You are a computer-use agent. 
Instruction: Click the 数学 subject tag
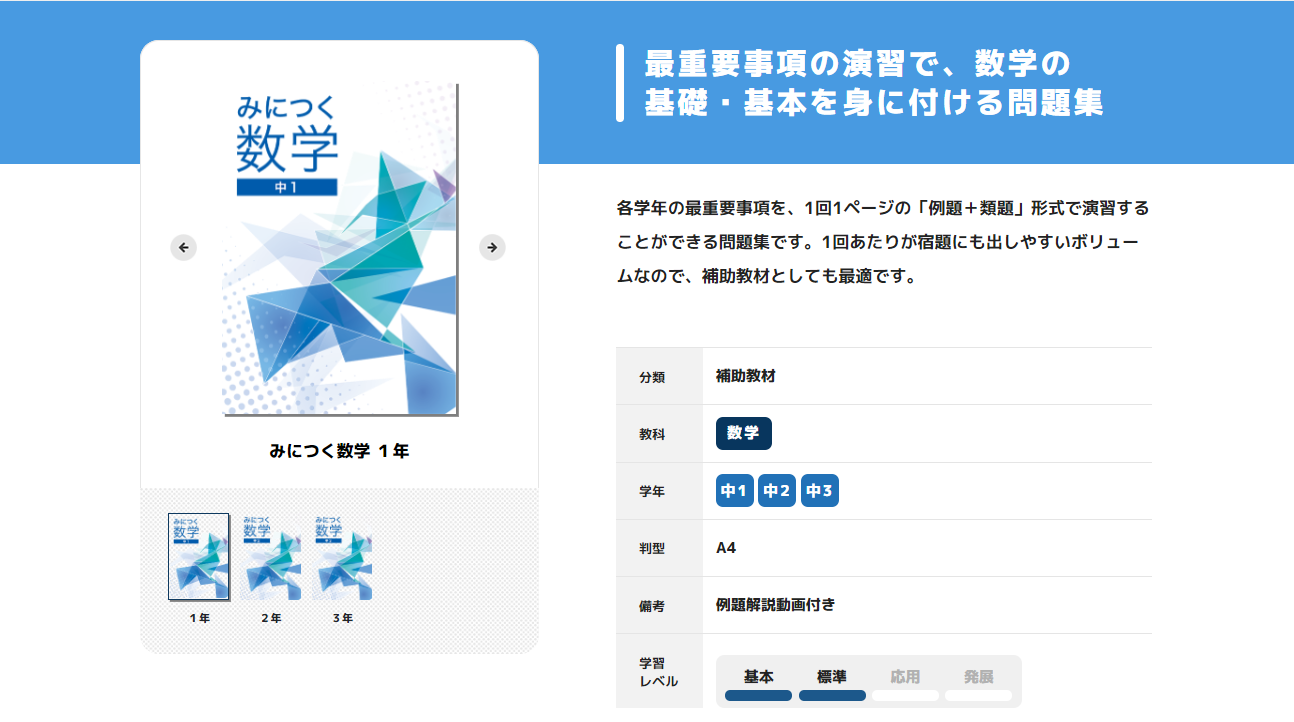pos(743,434)
